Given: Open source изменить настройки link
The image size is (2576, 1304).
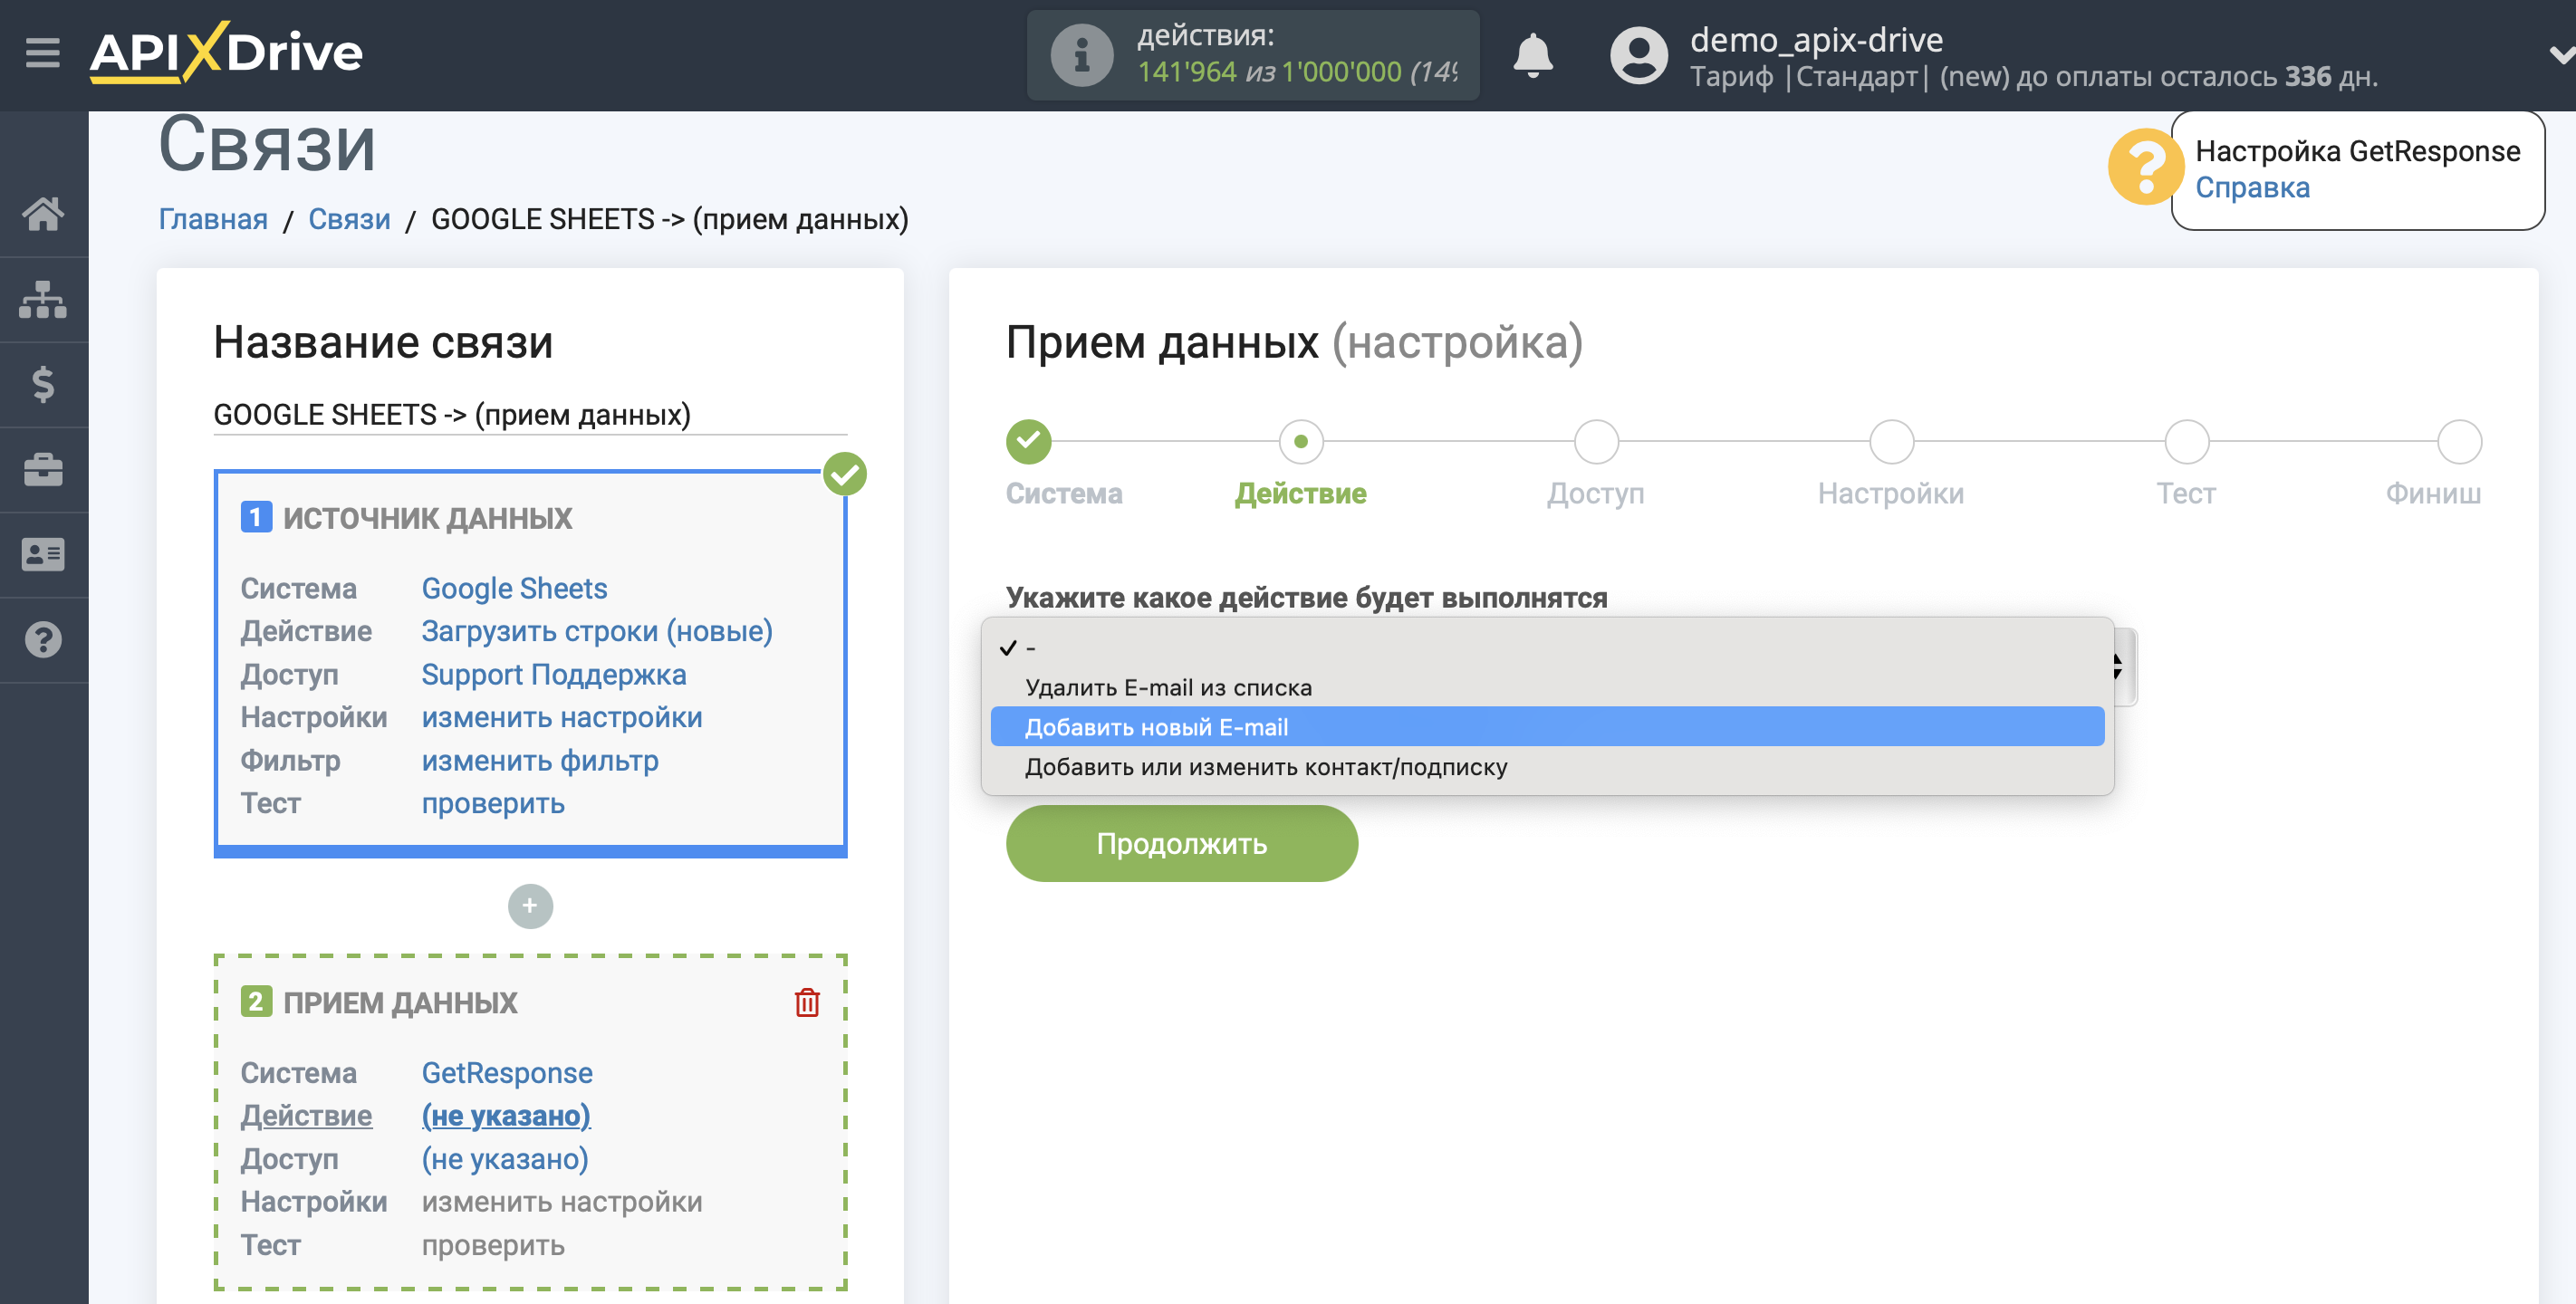Looking at the screenshot, I should pos(561,717).
